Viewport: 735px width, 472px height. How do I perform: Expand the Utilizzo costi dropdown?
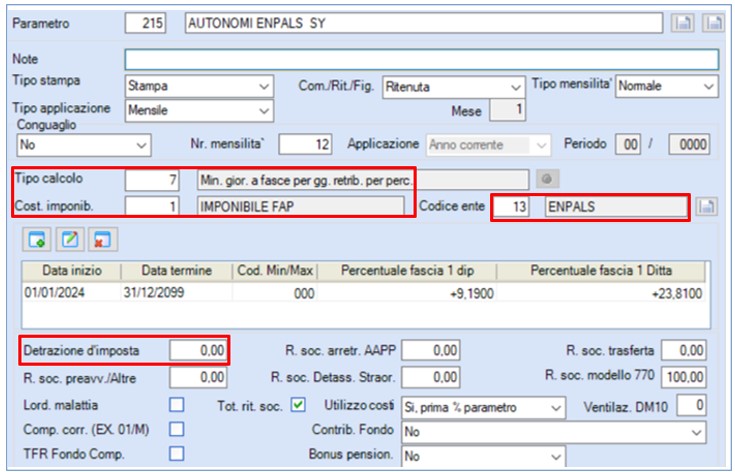tap(483, 408)
